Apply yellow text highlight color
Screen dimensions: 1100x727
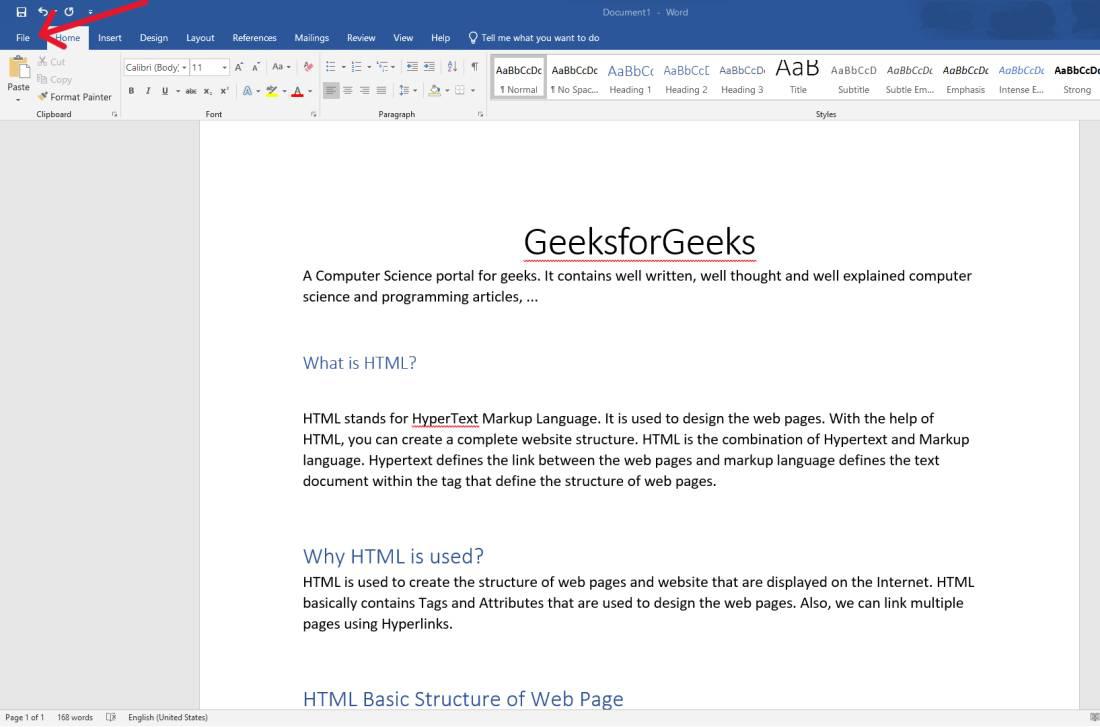(272, 91)
